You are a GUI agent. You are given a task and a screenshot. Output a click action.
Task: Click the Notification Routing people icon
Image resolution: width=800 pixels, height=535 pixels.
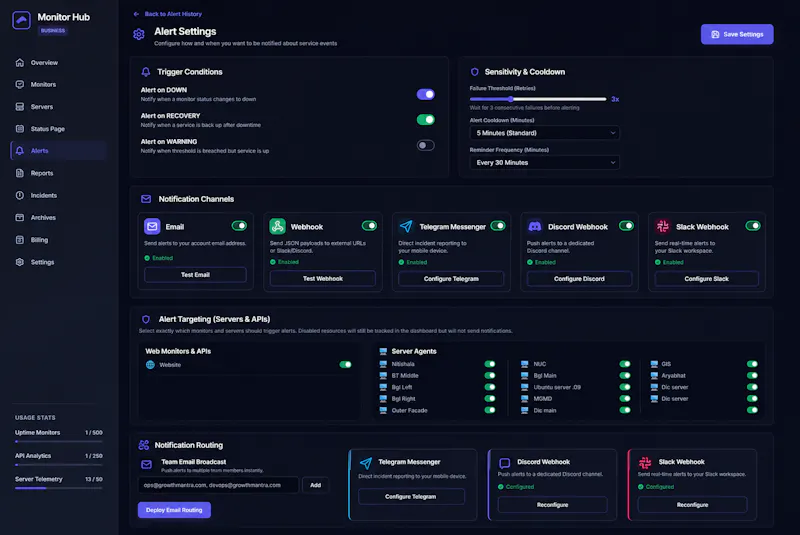click(144, 445)
